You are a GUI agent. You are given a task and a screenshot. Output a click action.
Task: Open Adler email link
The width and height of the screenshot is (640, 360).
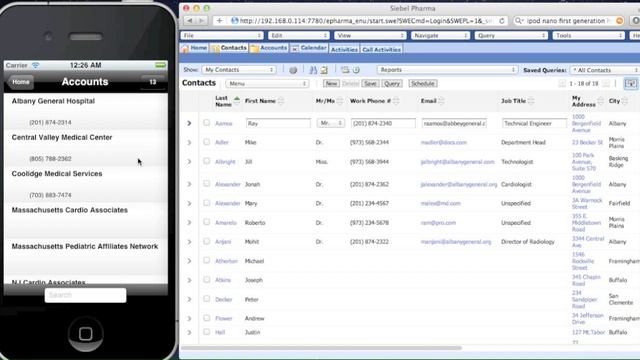[x=443, y=142]
